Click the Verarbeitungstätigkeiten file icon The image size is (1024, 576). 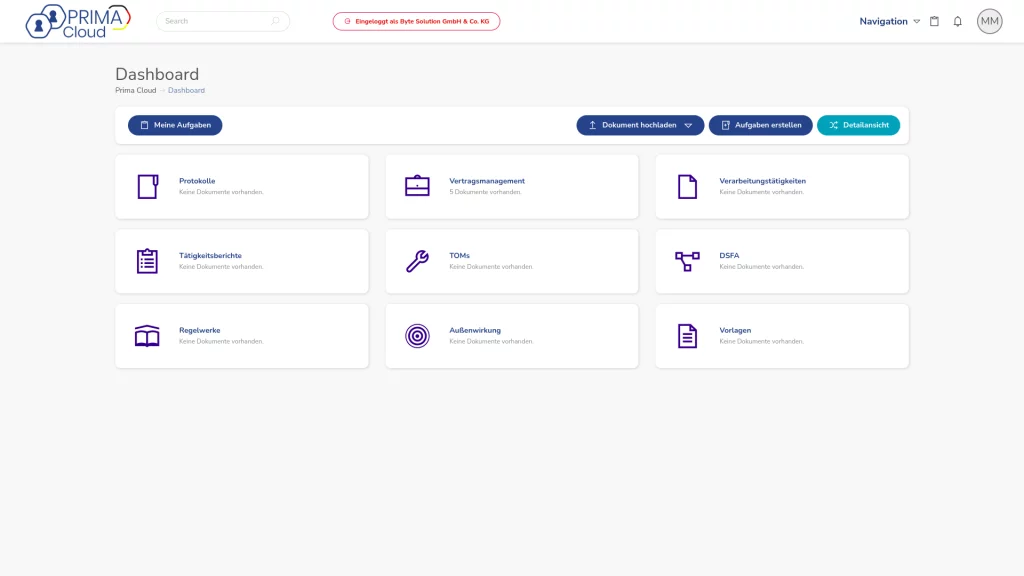click(687, 186)
